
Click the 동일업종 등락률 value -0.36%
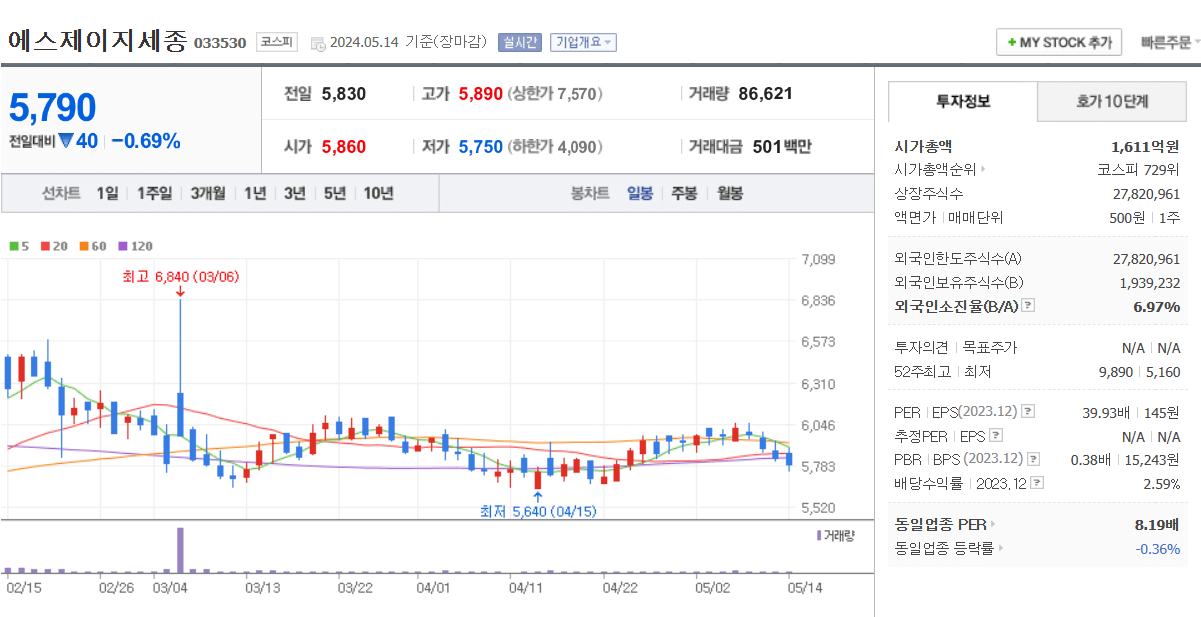tap(1158, 548)
